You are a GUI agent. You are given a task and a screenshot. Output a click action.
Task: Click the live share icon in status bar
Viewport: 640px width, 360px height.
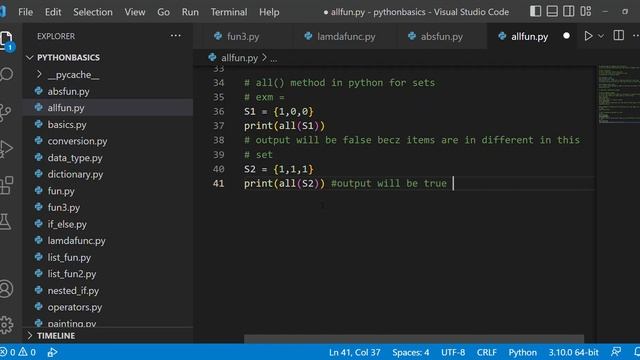coord(52,352)
